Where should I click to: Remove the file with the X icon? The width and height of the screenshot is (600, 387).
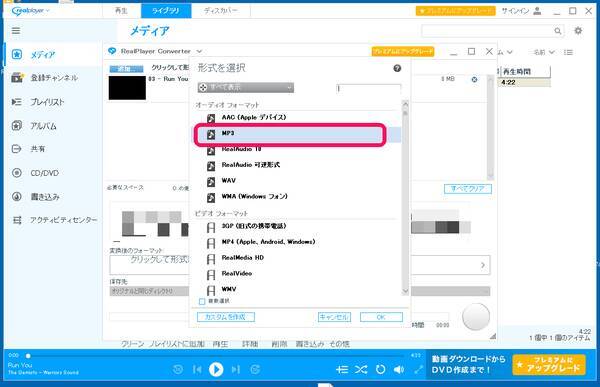point(474,79)
